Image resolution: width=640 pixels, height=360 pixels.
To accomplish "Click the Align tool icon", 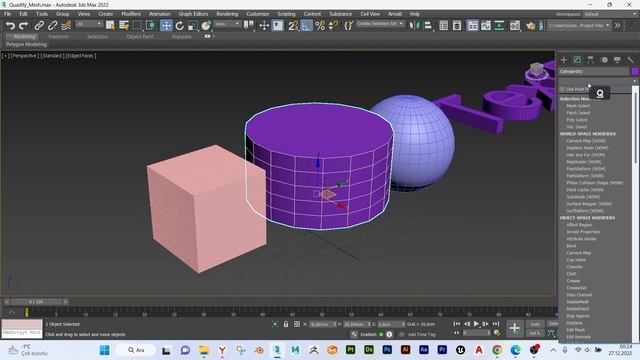I will click(x=427, y=26).
